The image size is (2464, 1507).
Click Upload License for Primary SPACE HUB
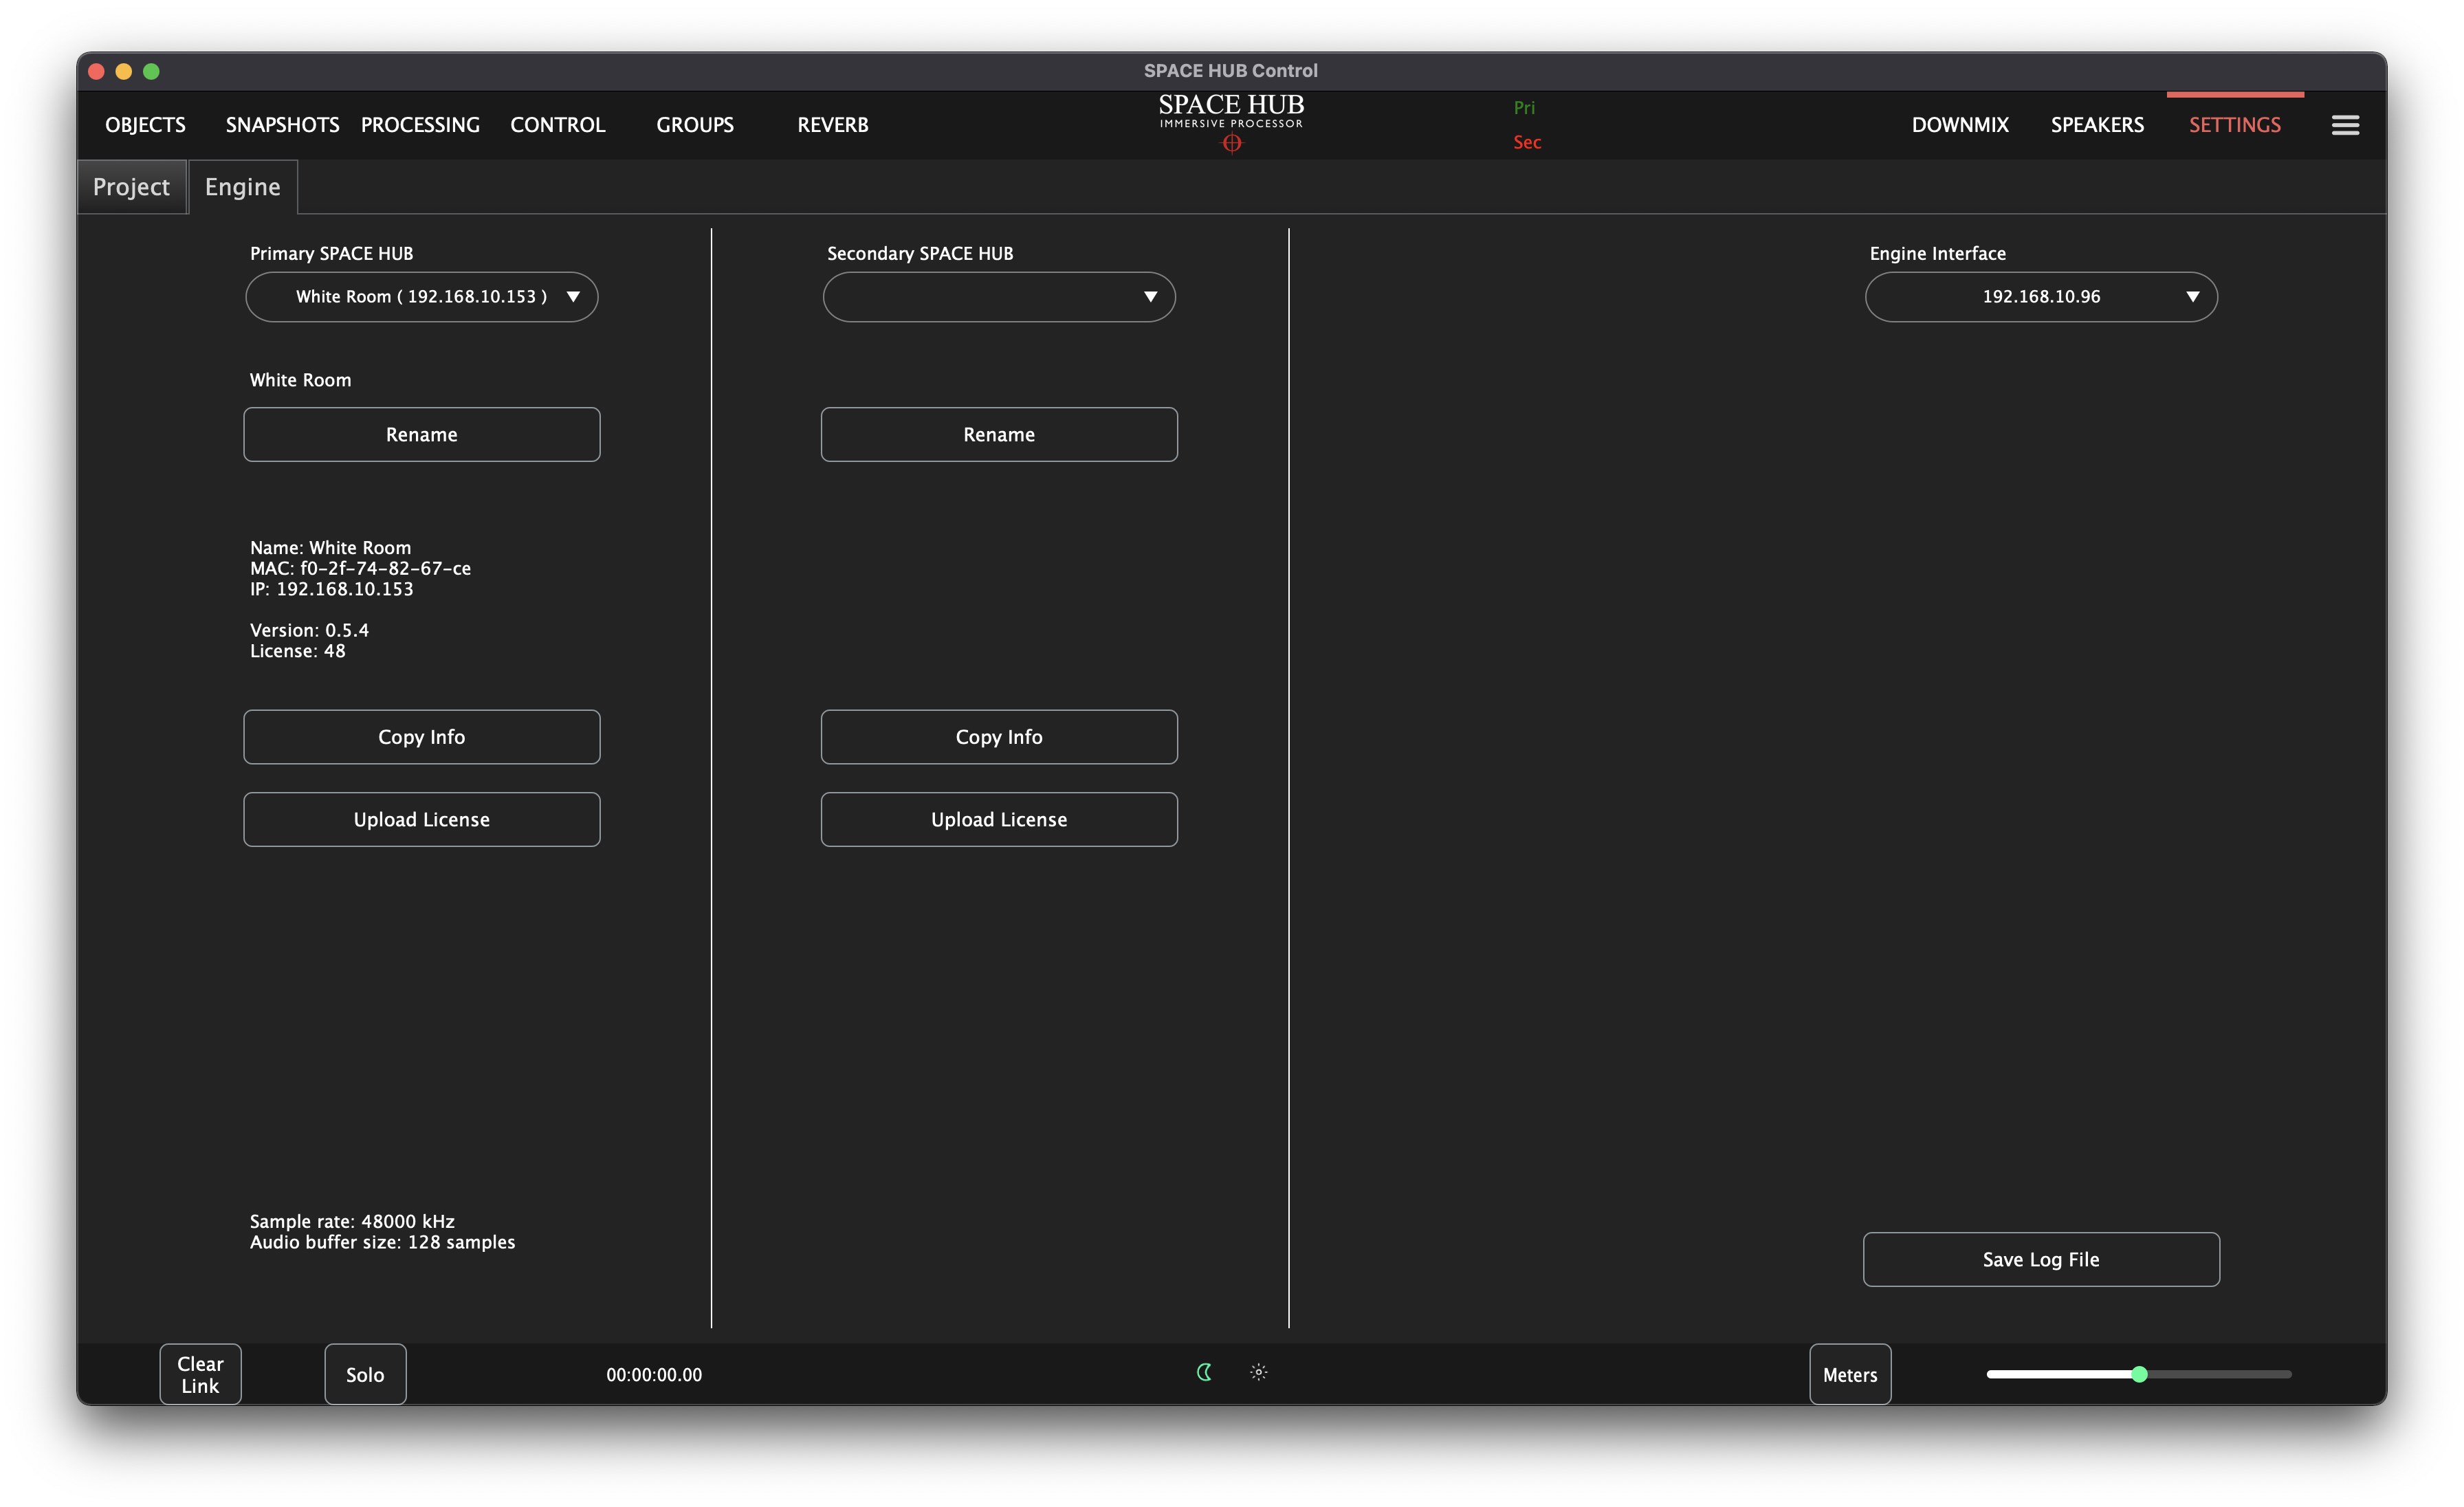click(x=422, y=819)
